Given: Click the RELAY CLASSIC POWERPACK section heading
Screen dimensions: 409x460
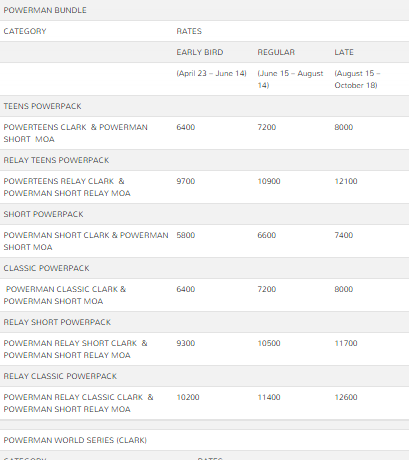Looking at the screenshot, I should pyautogui.click(x=60, y=376).
